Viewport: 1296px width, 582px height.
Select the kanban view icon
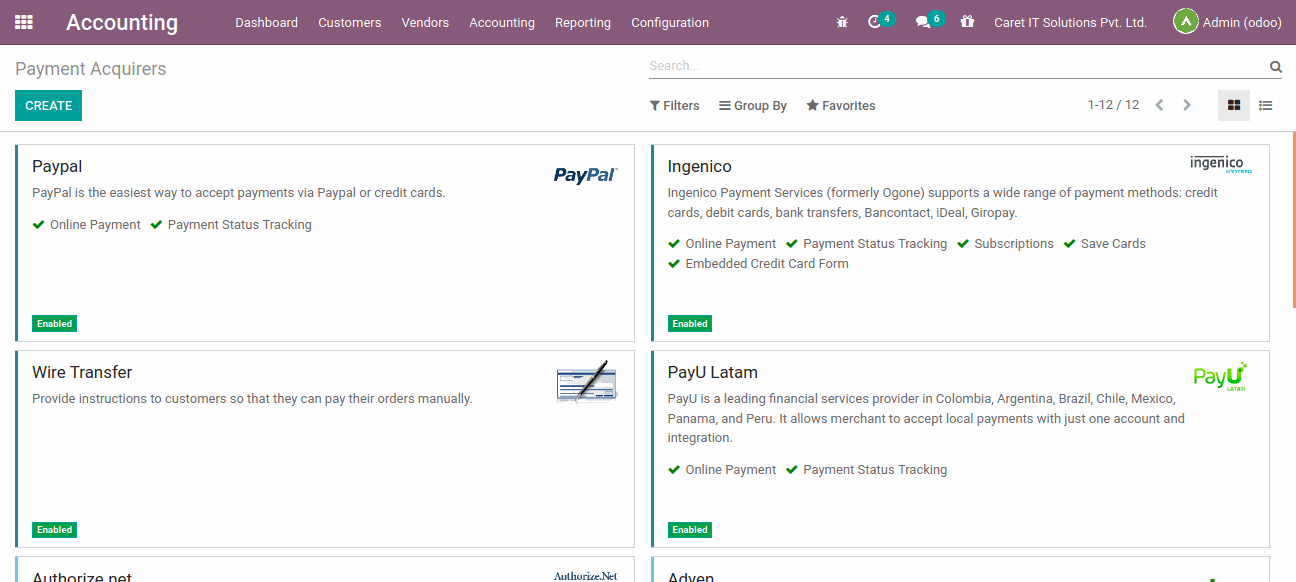1233,105
